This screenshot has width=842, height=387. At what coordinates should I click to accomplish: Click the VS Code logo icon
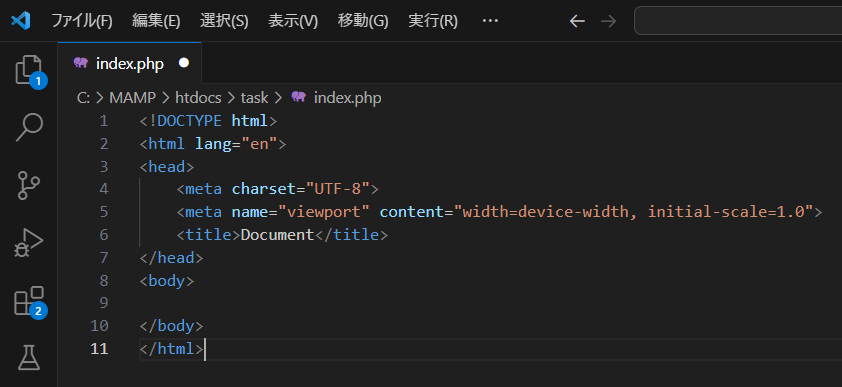click(20, 21)
